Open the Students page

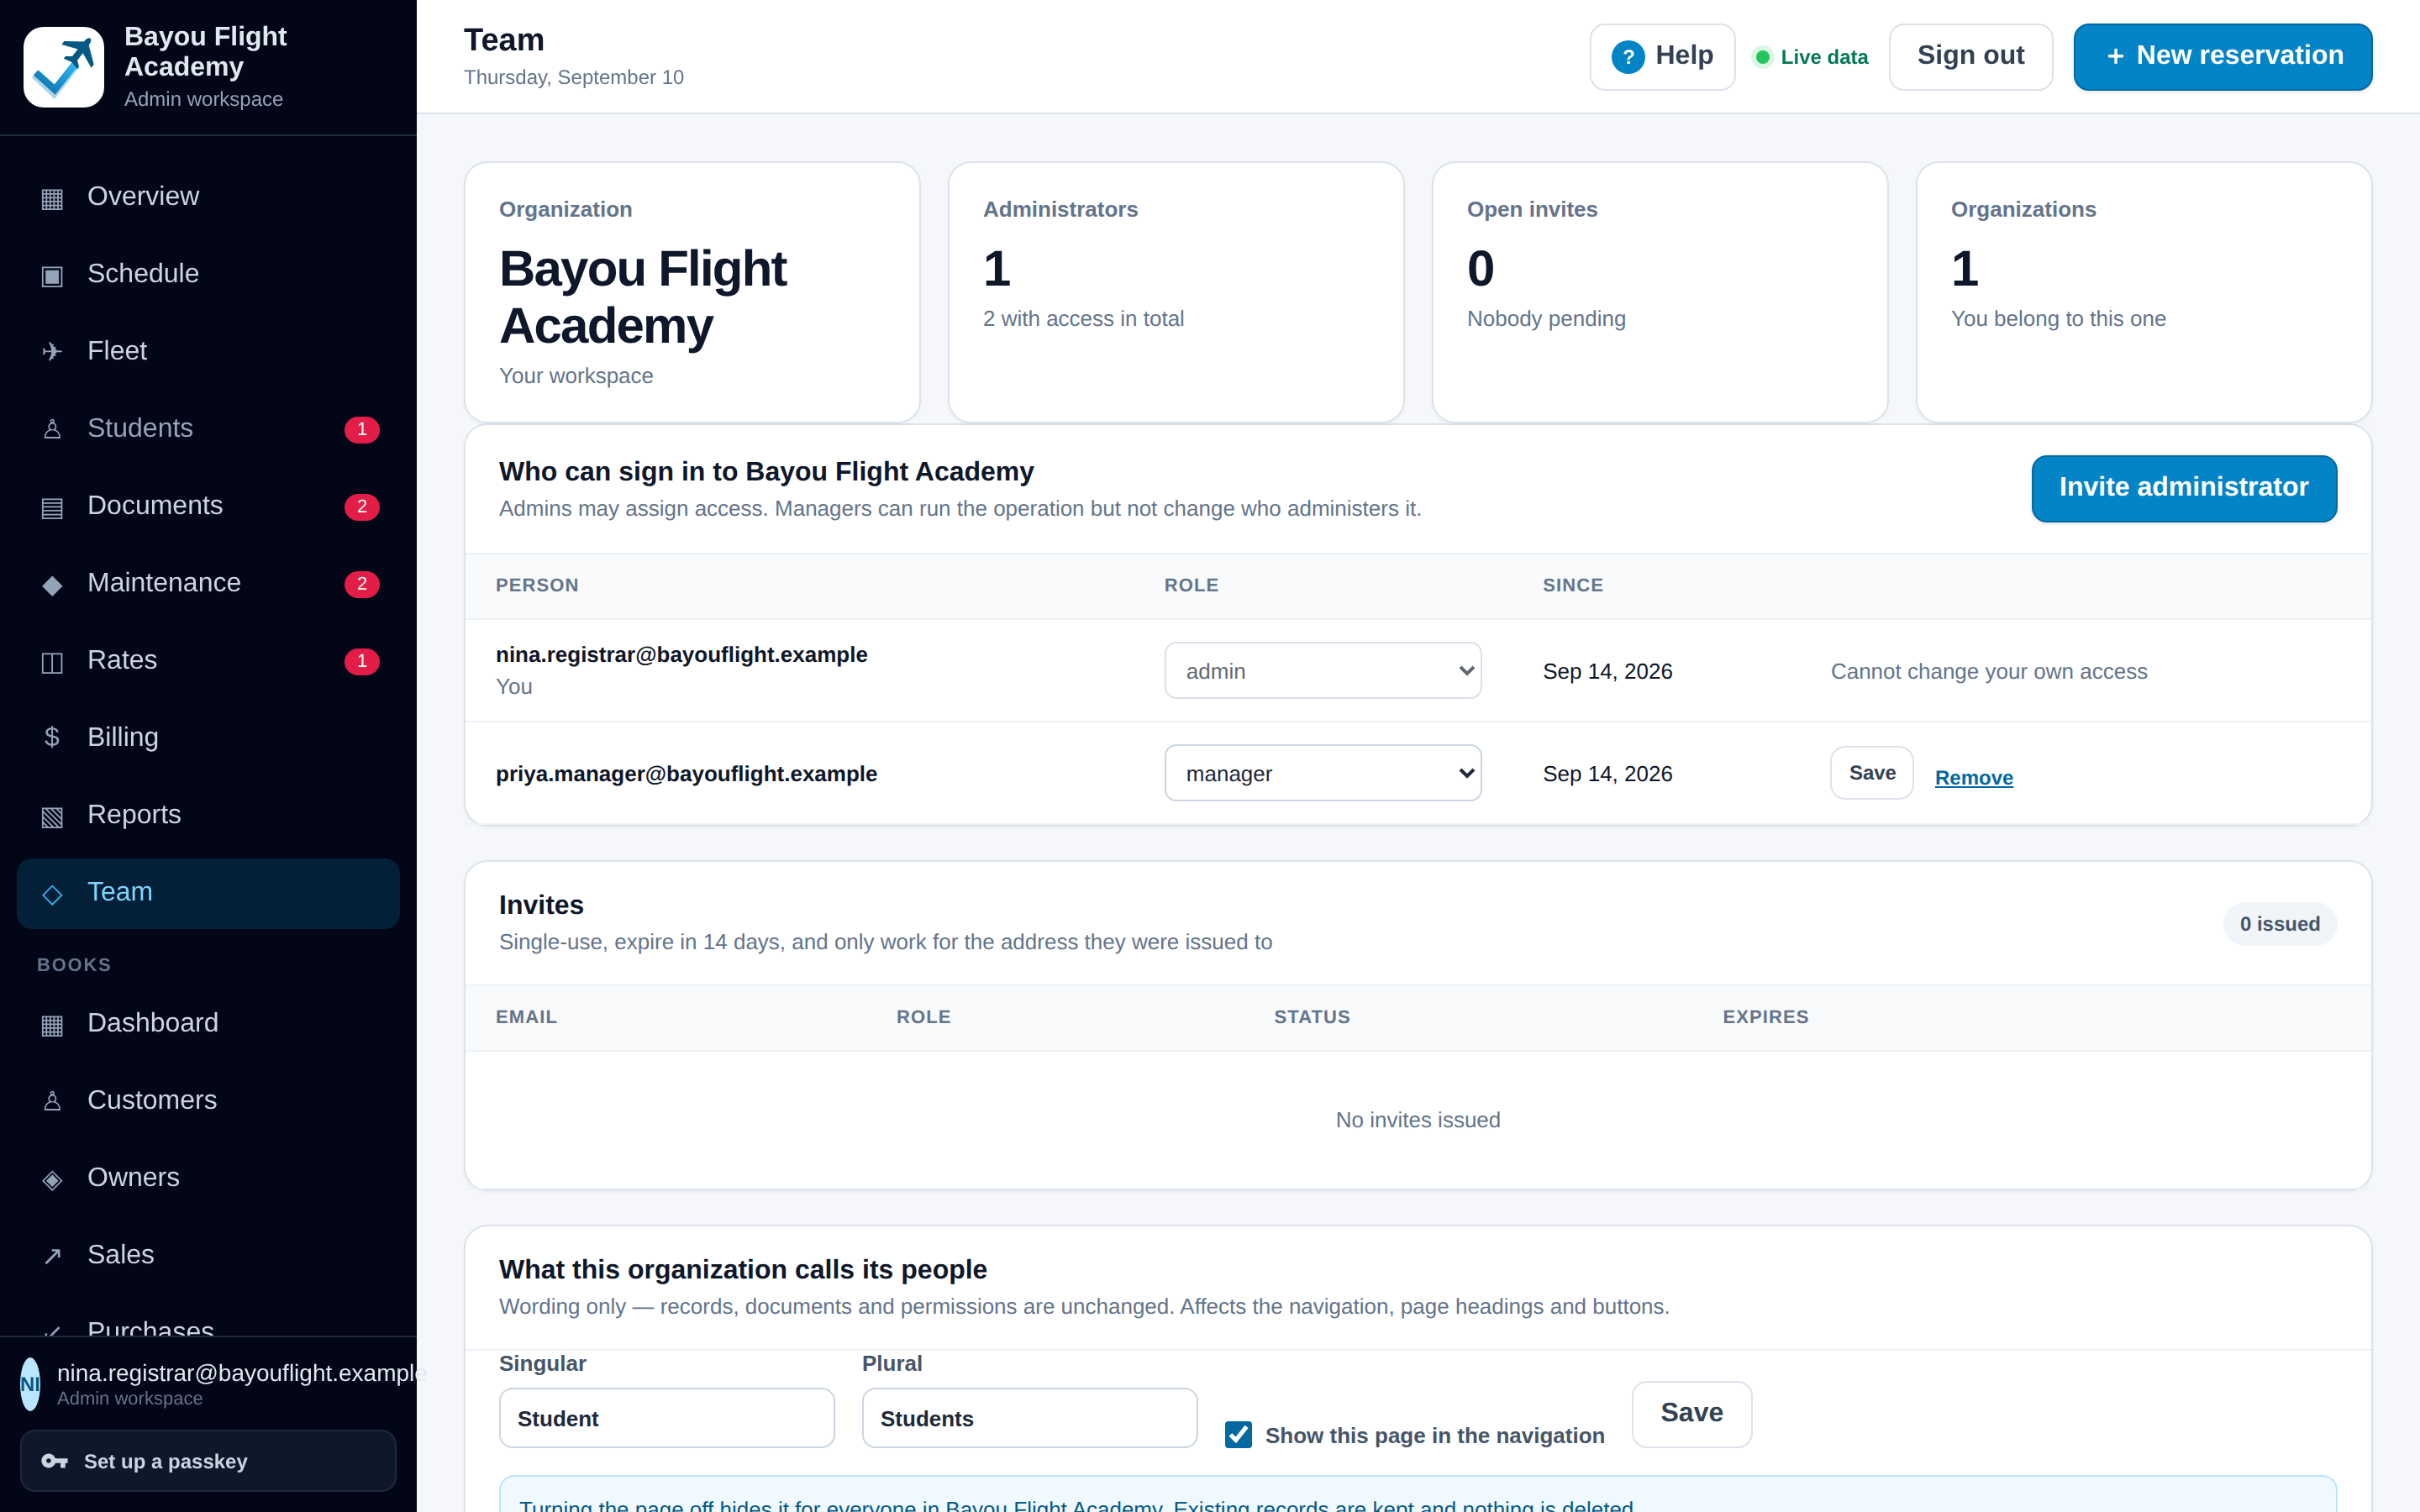pos(208,429)
